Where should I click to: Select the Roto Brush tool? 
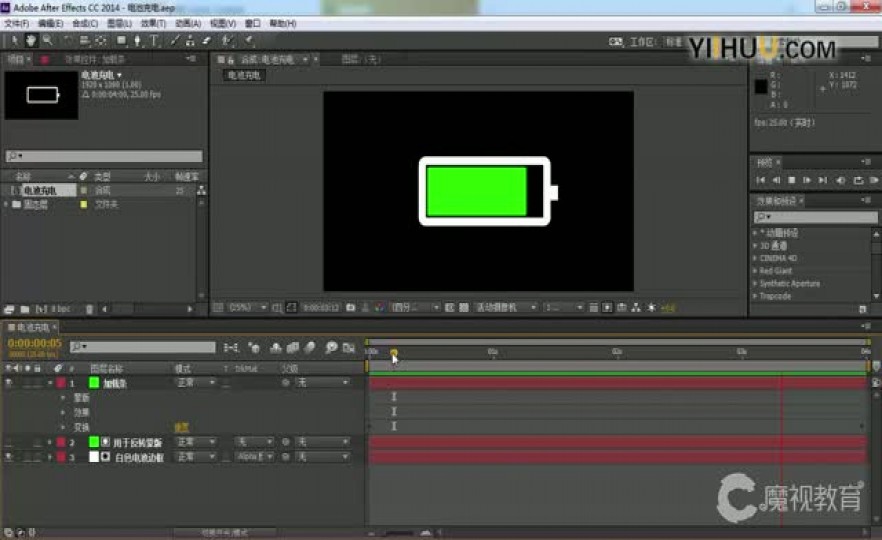click(x=227, y=40)
